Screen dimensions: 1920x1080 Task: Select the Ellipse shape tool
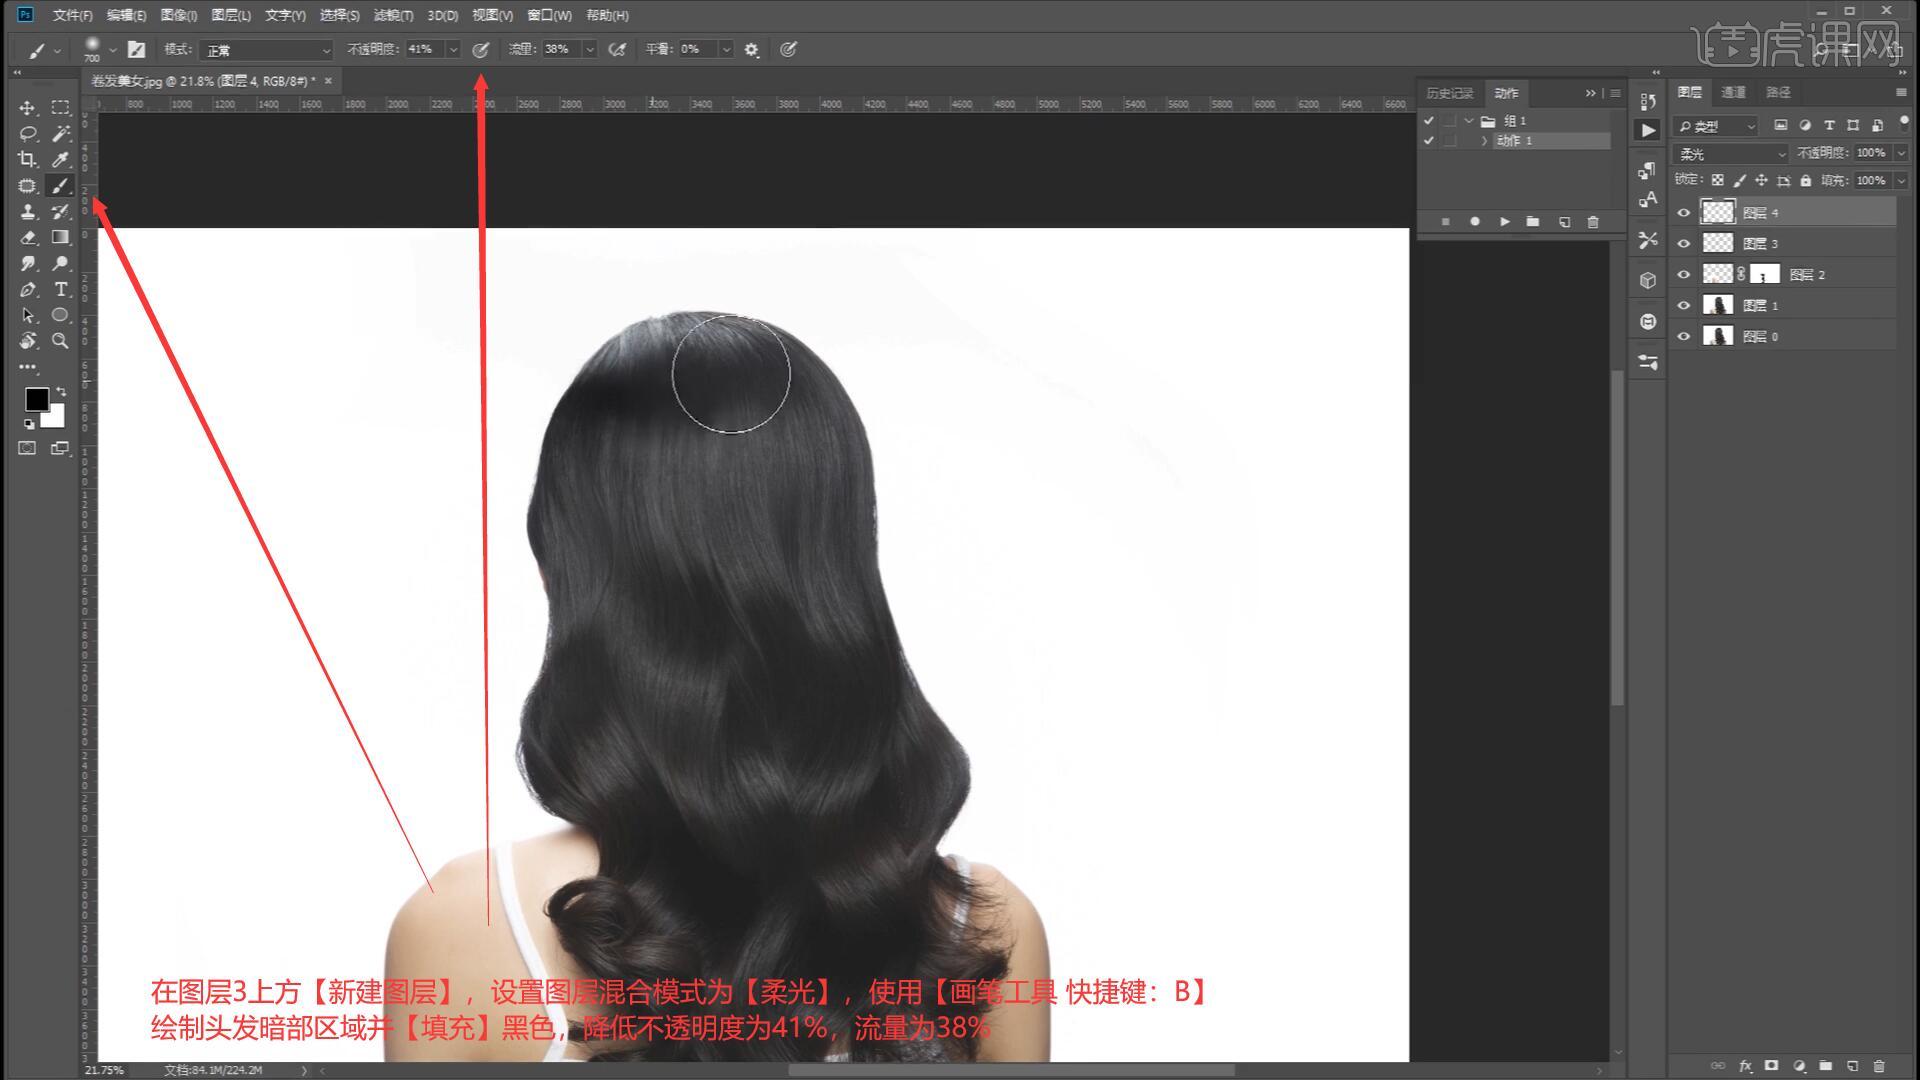pyautogui.click(x=60, y=315)
